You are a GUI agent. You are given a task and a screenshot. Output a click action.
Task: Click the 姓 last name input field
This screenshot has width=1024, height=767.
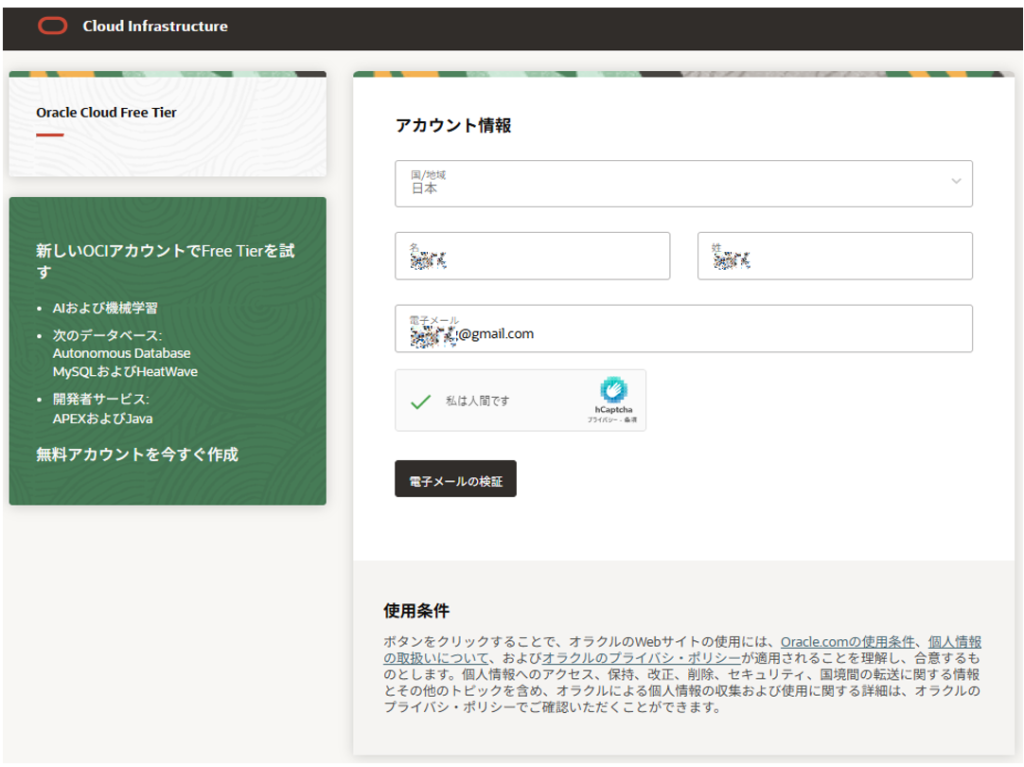834,257
